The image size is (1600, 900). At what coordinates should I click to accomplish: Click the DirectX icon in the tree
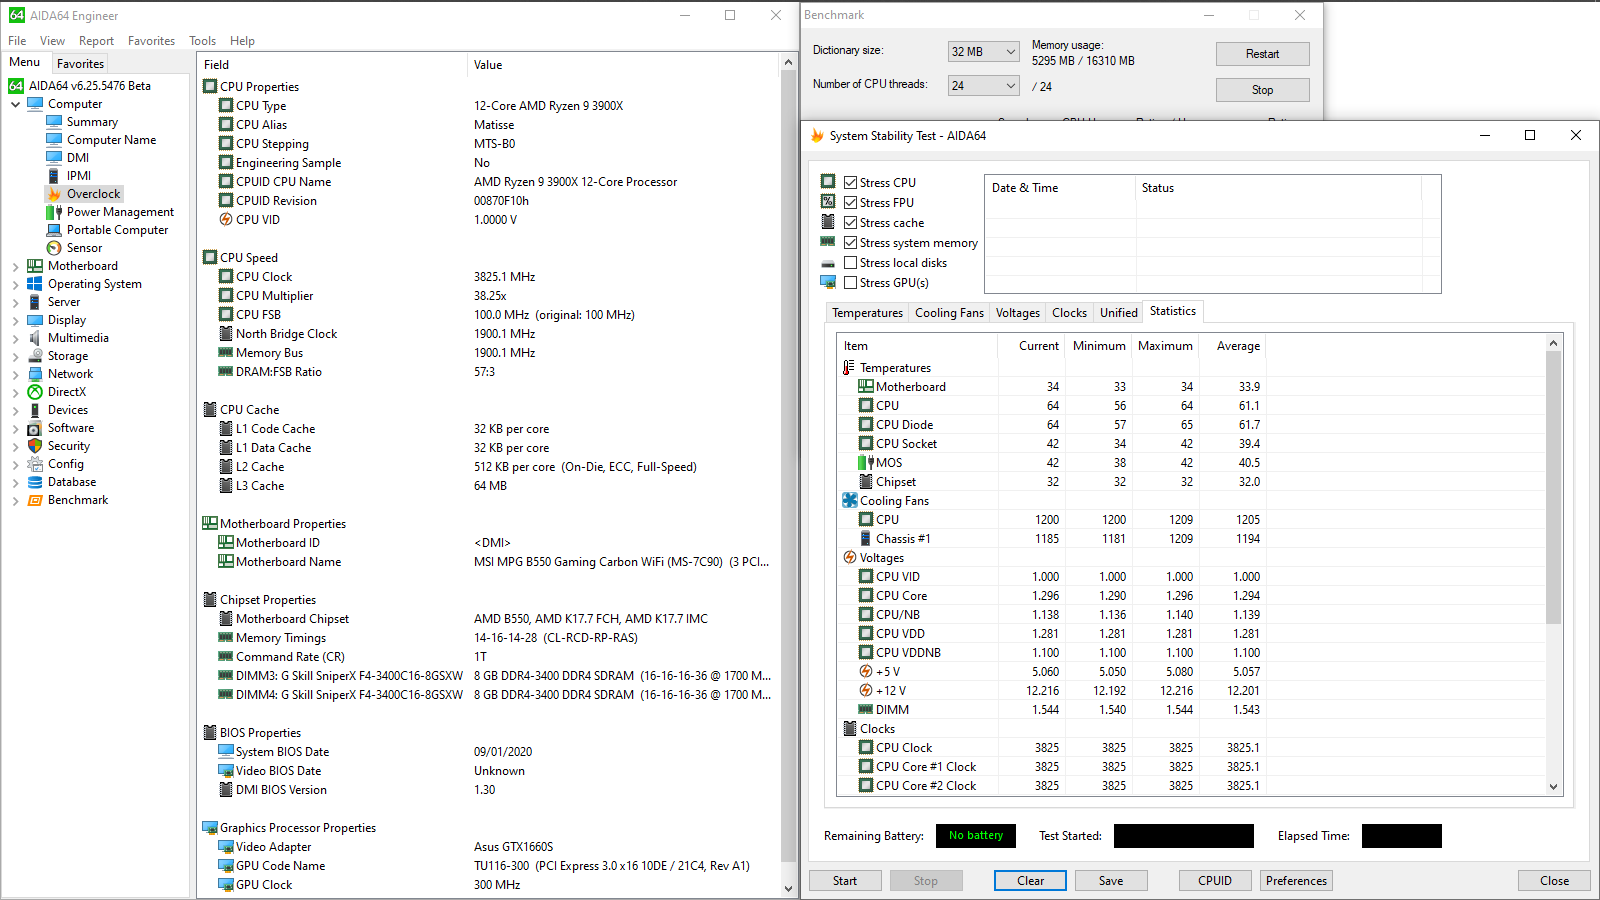pyautogui.click(x=35, y=392)
